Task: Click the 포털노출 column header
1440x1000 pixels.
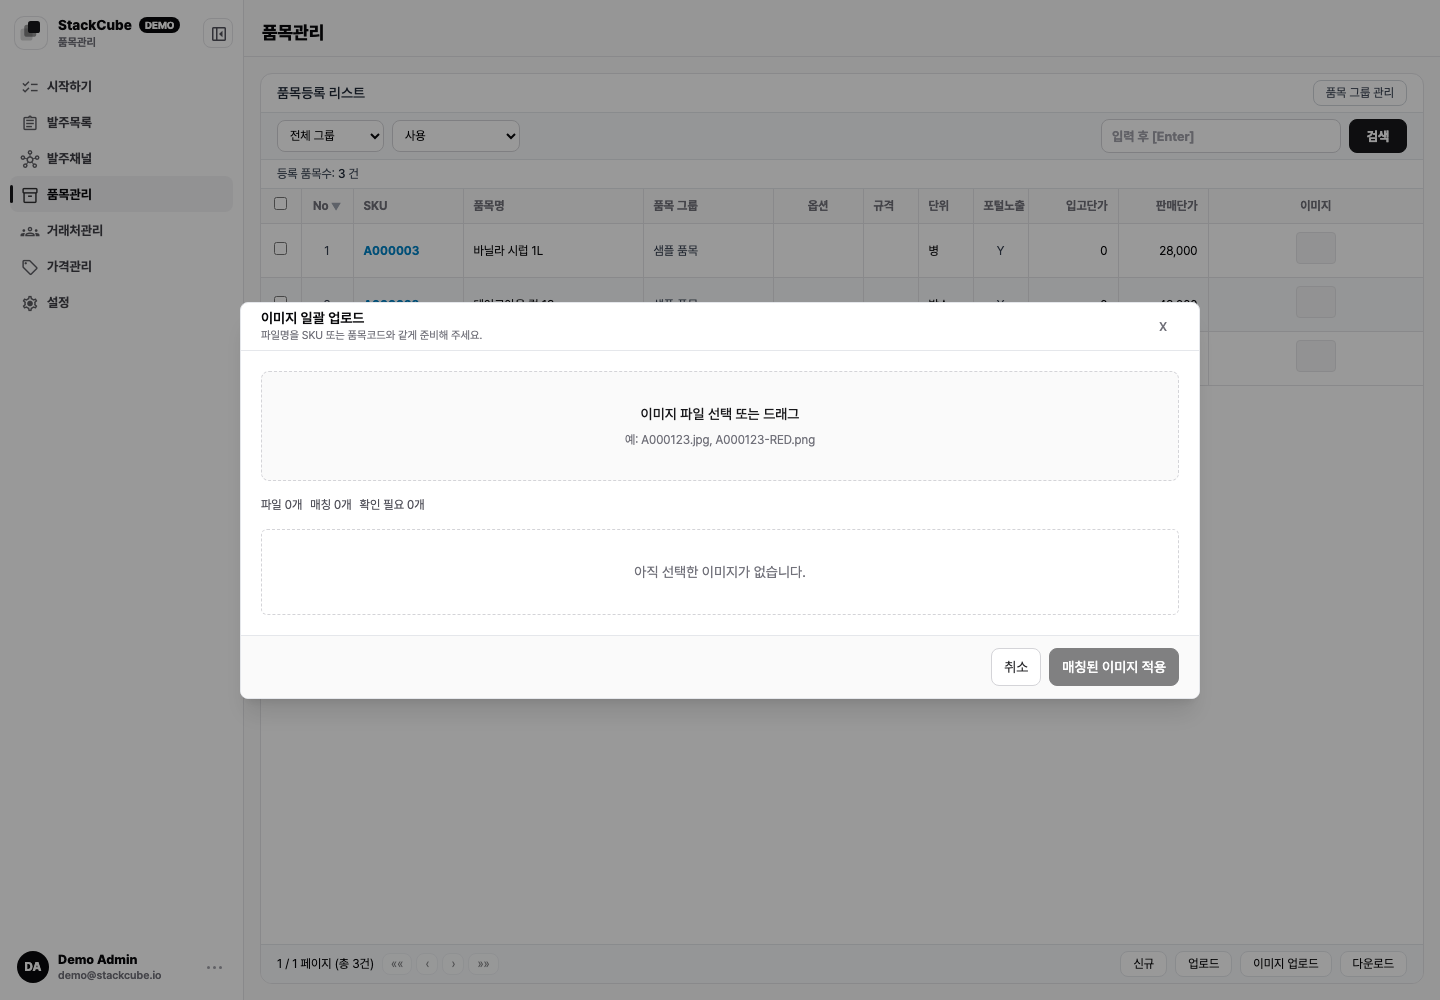Action: click(1003, 206)
